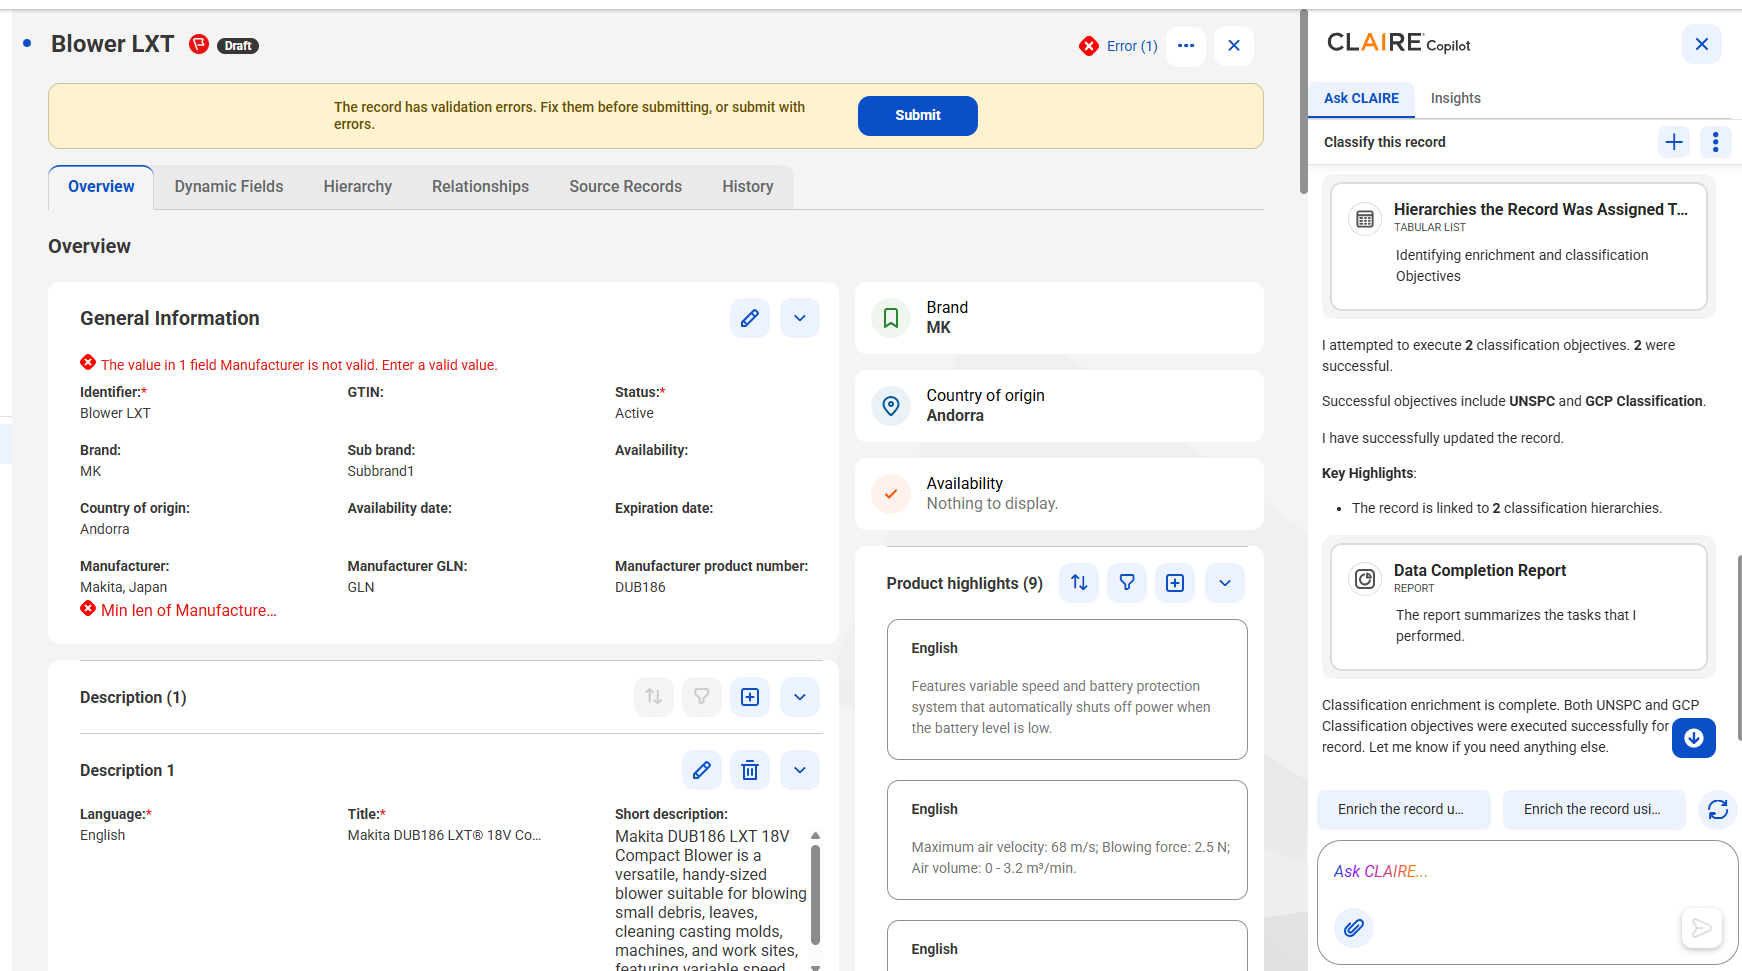The width and height of the screenshot is (1742, 971).
Task: Add a new description entry
Action: pos(750,697)
